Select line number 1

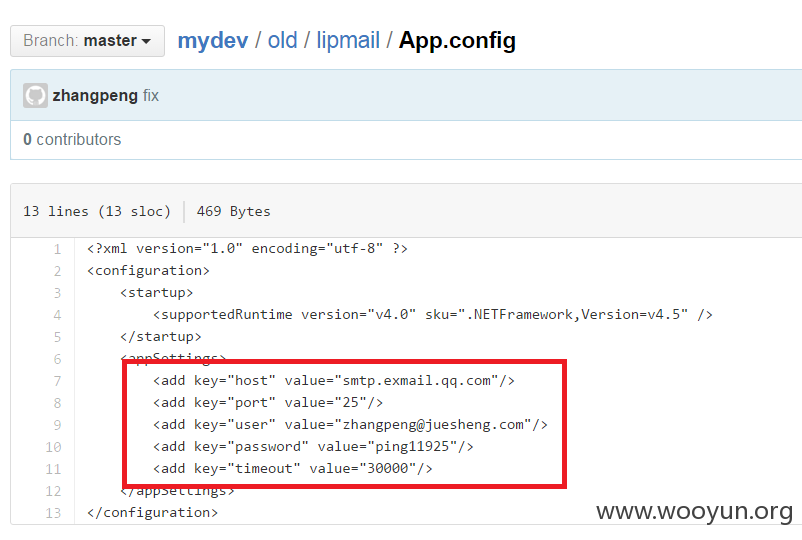coord(57,250)
